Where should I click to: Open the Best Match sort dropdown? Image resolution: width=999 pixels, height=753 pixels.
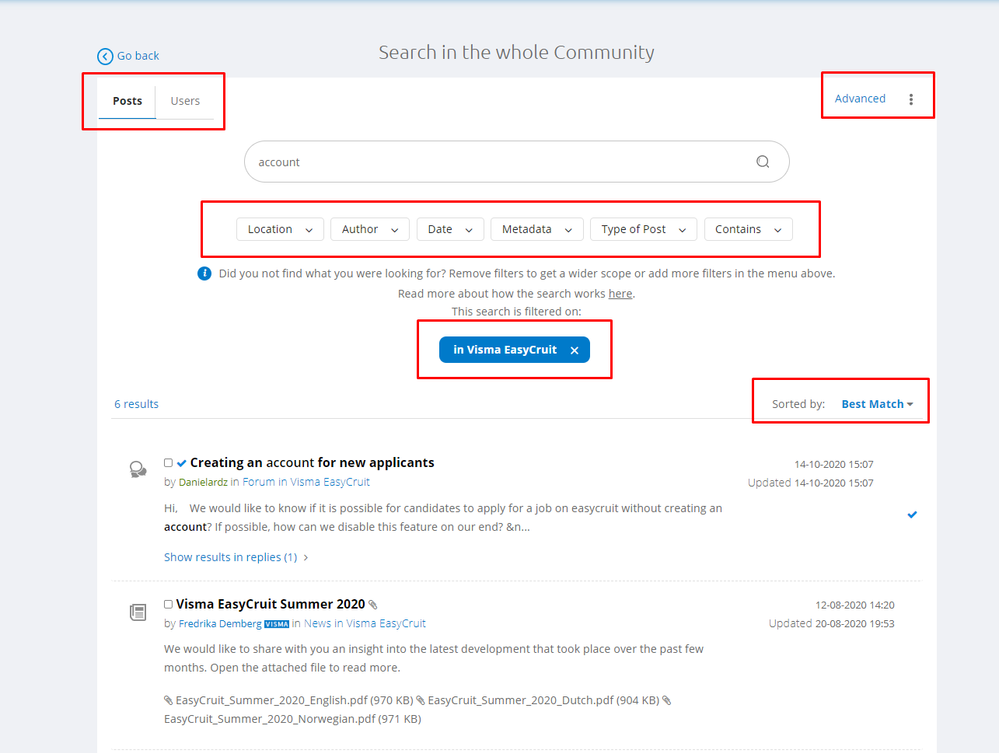click(x=877, y=404)
